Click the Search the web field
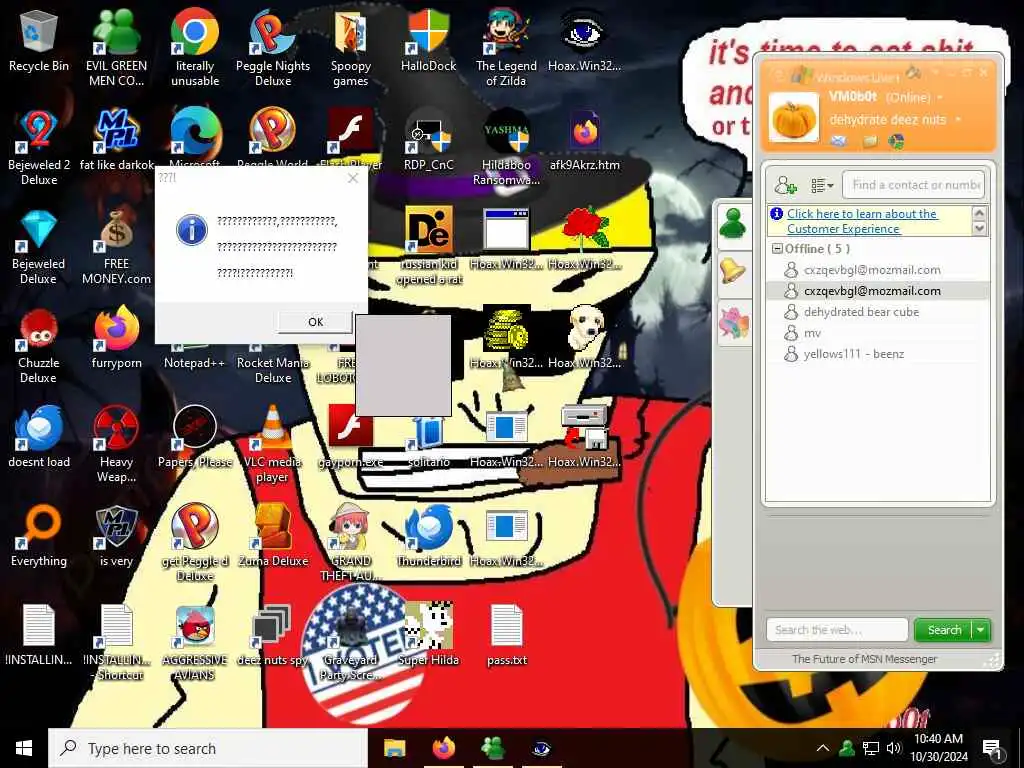Image resolution: width=1024 pixels, height=768 pixels. pyautogui.click(x=837, y=630)
